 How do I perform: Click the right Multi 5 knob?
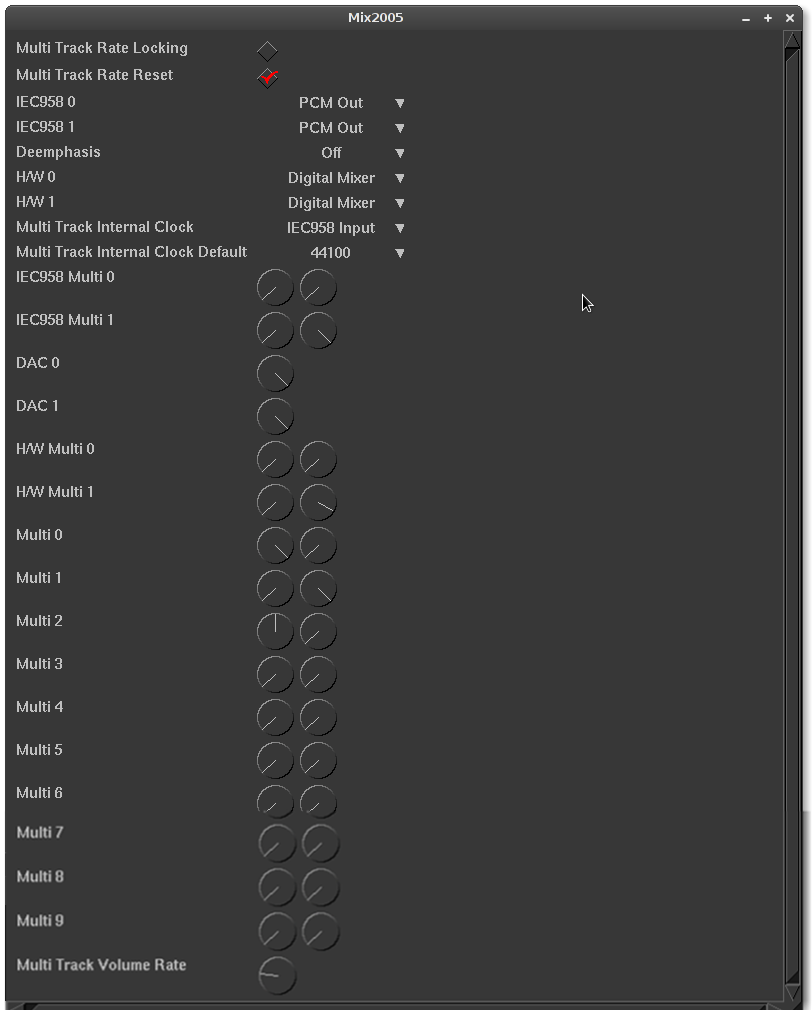pyautogui.click(x=318, y=761)
